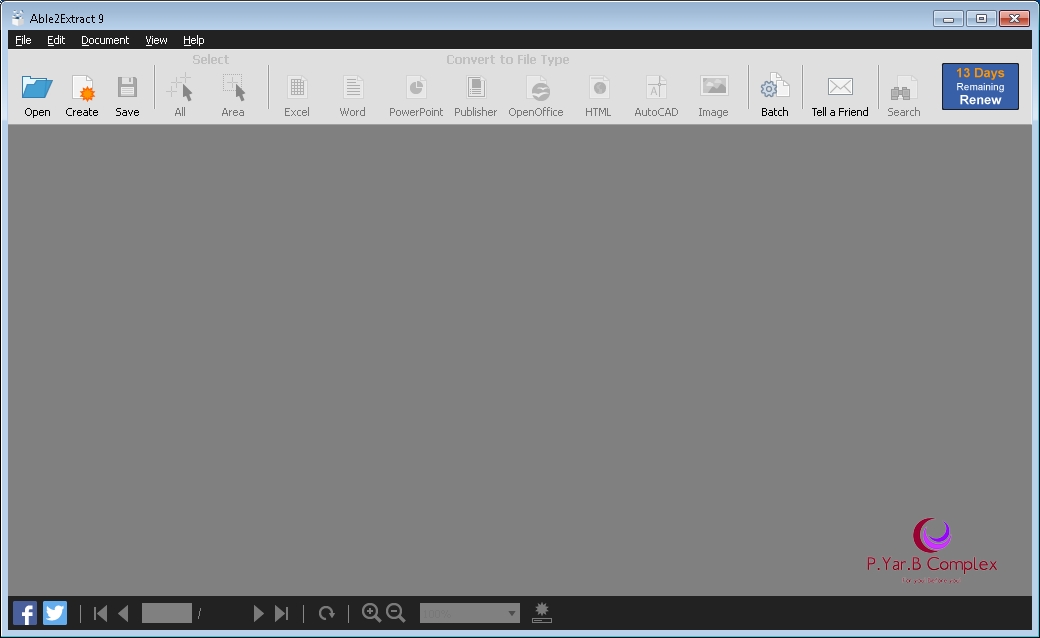This screenshot has height=638, width=1040.
Task: Convert to Image icon
Action: [714, 86]
